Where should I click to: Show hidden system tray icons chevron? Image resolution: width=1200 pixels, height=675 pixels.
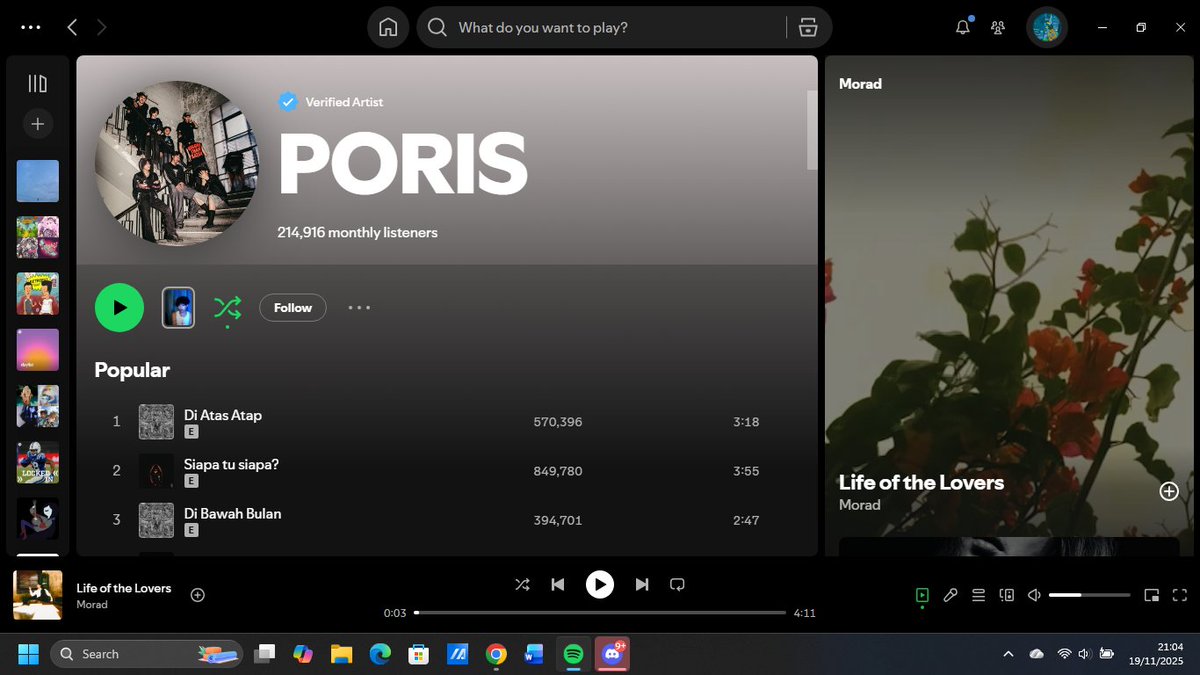pos(1008,654)
